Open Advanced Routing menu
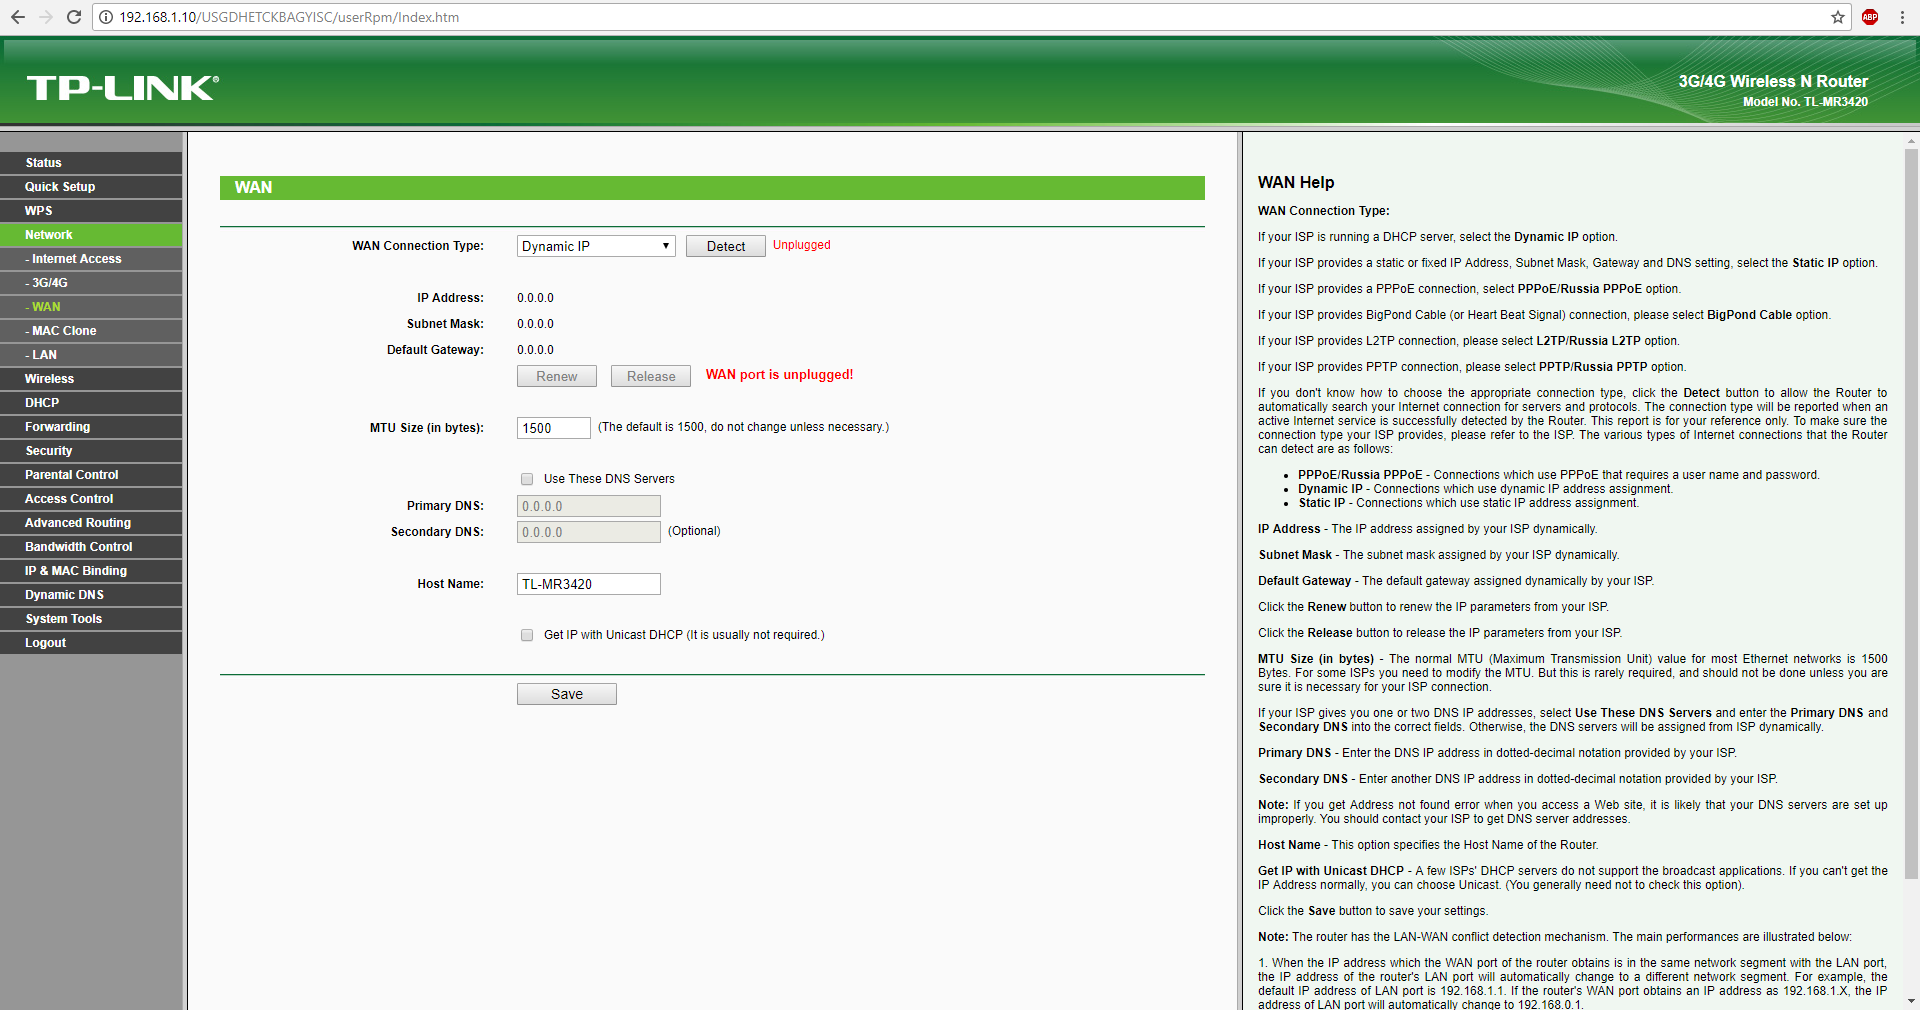Screen dimensions: 1920x1010 91,523
